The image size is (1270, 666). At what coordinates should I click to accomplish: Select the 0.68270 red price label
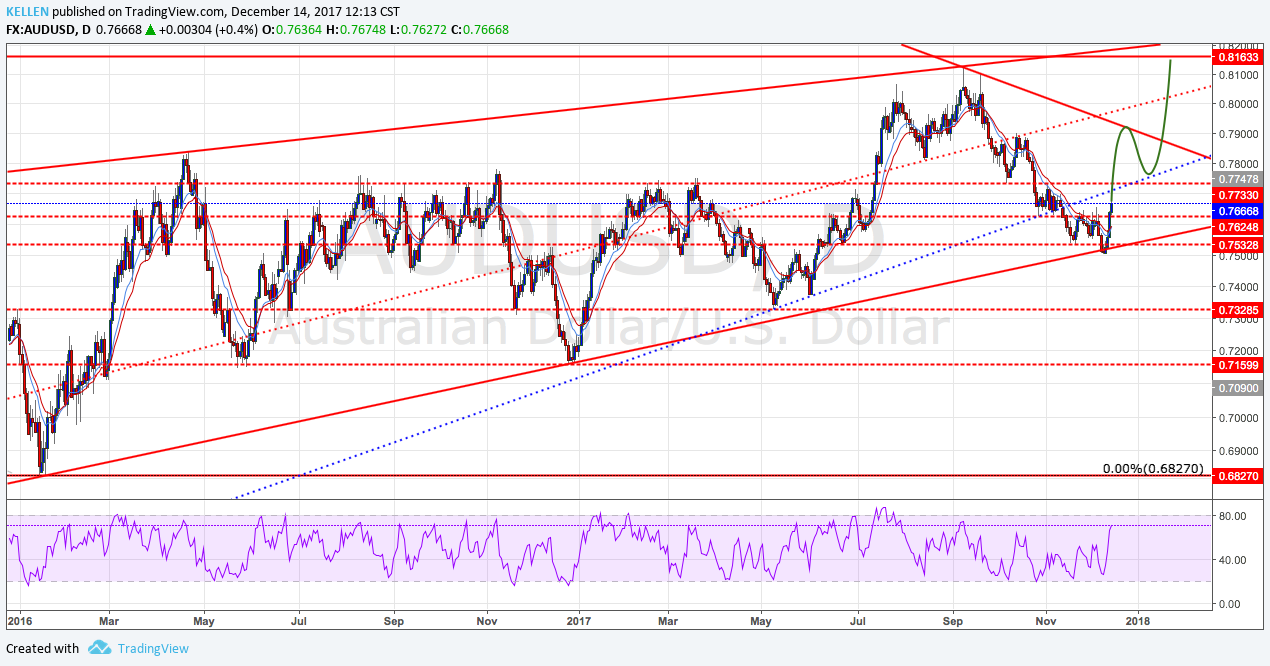click(1239, 476)
